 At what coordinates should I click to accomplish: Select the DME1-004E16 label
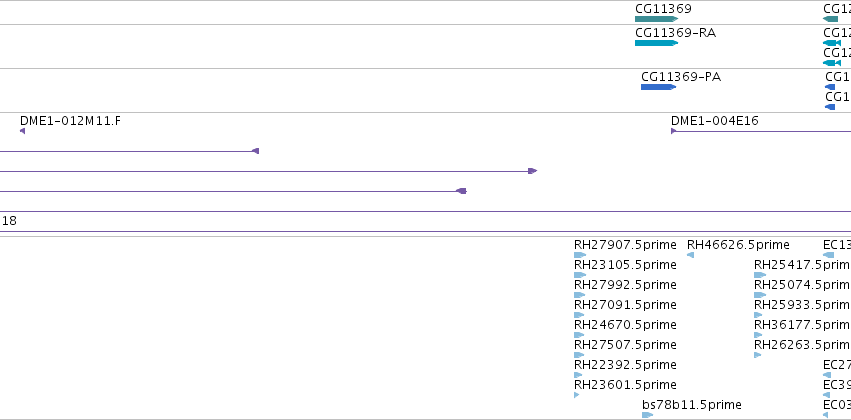(x=715, y=121)
